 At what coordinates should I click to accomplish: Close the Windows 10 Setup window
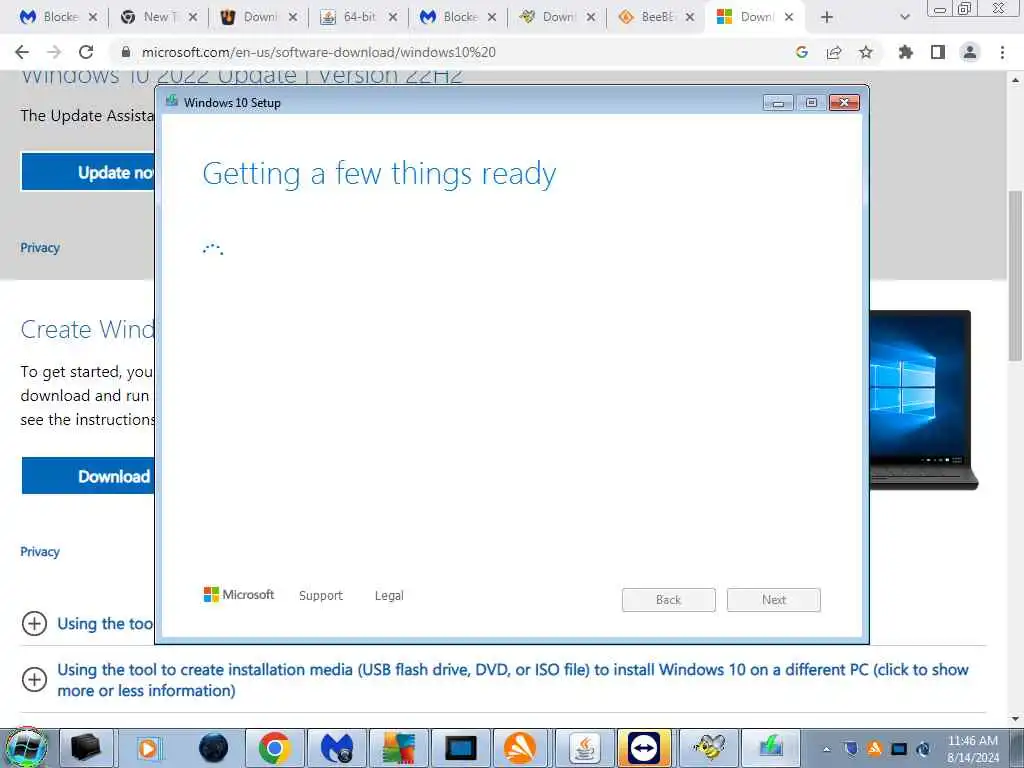[x=844, y=103]
